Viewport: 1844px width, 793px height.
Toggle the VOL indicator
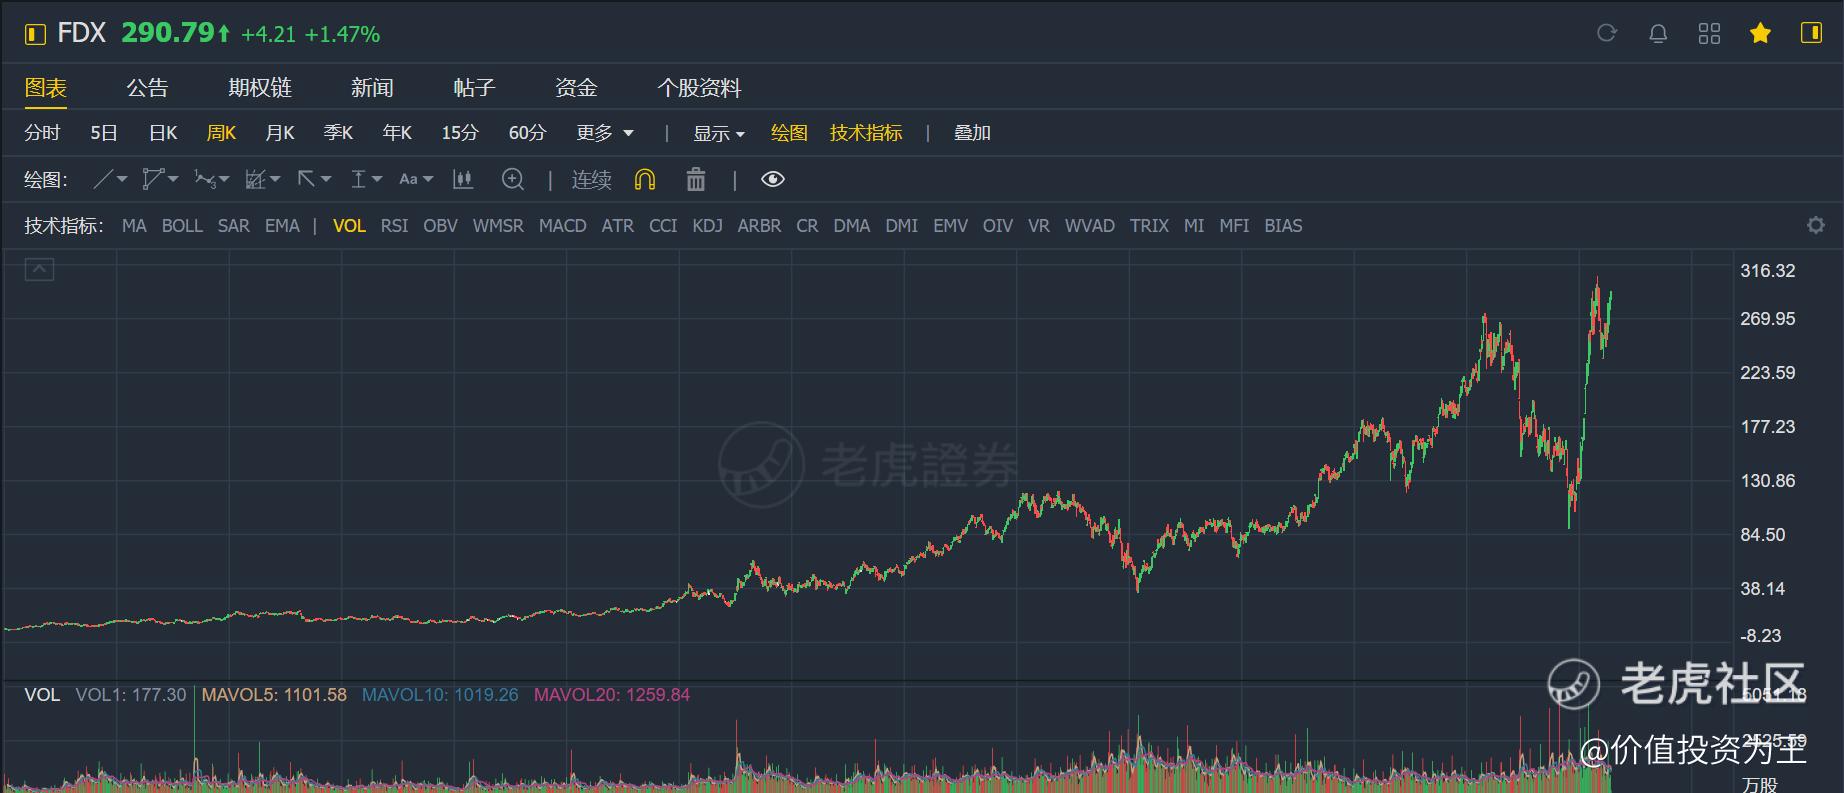tap(349, 226)
